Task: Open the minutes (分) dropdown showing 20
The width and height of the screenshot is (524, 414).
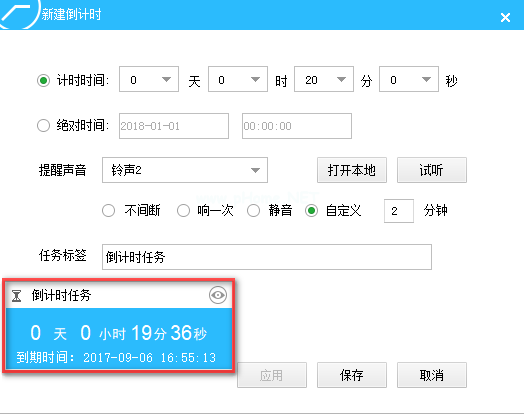Action: pos(324,79)
